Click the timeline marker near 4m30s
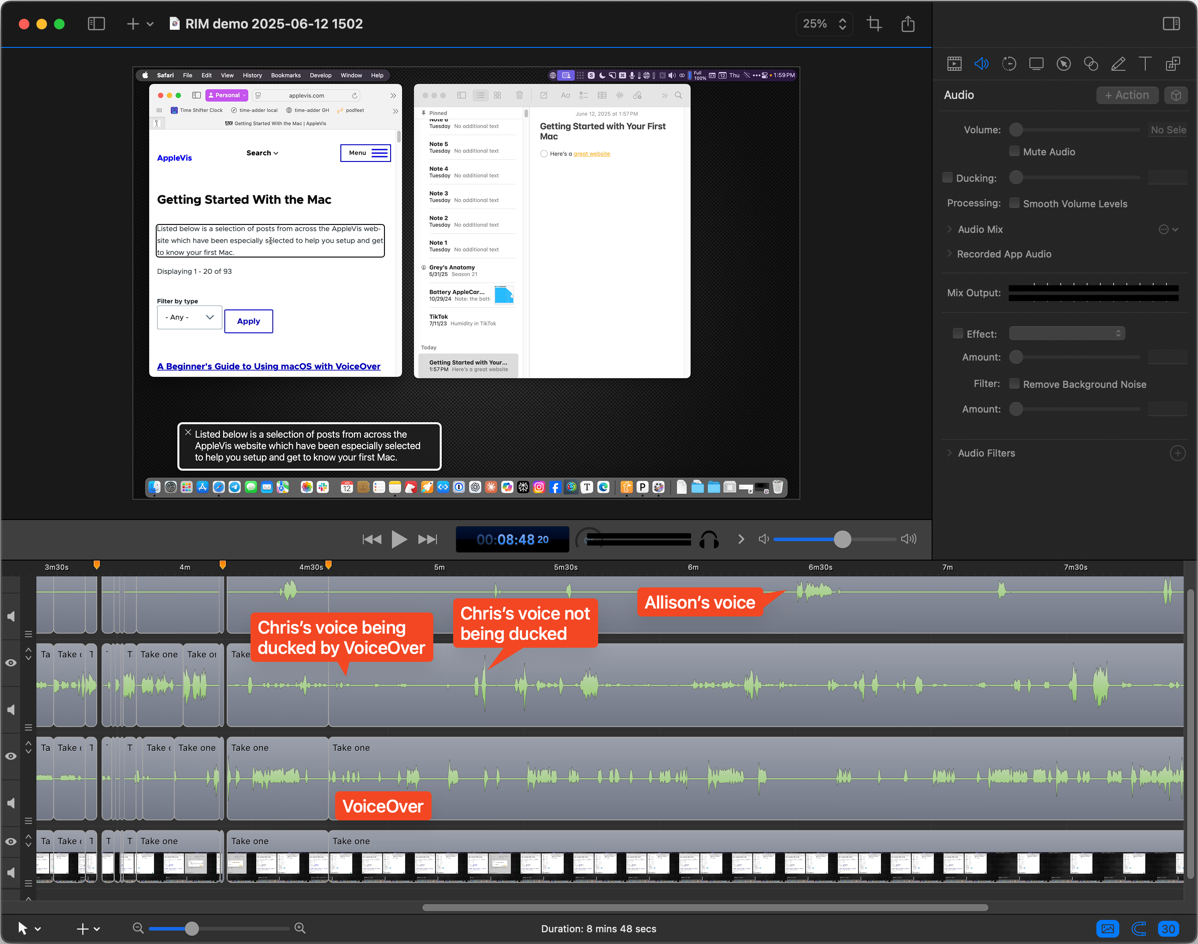 [x=328, y=566]
